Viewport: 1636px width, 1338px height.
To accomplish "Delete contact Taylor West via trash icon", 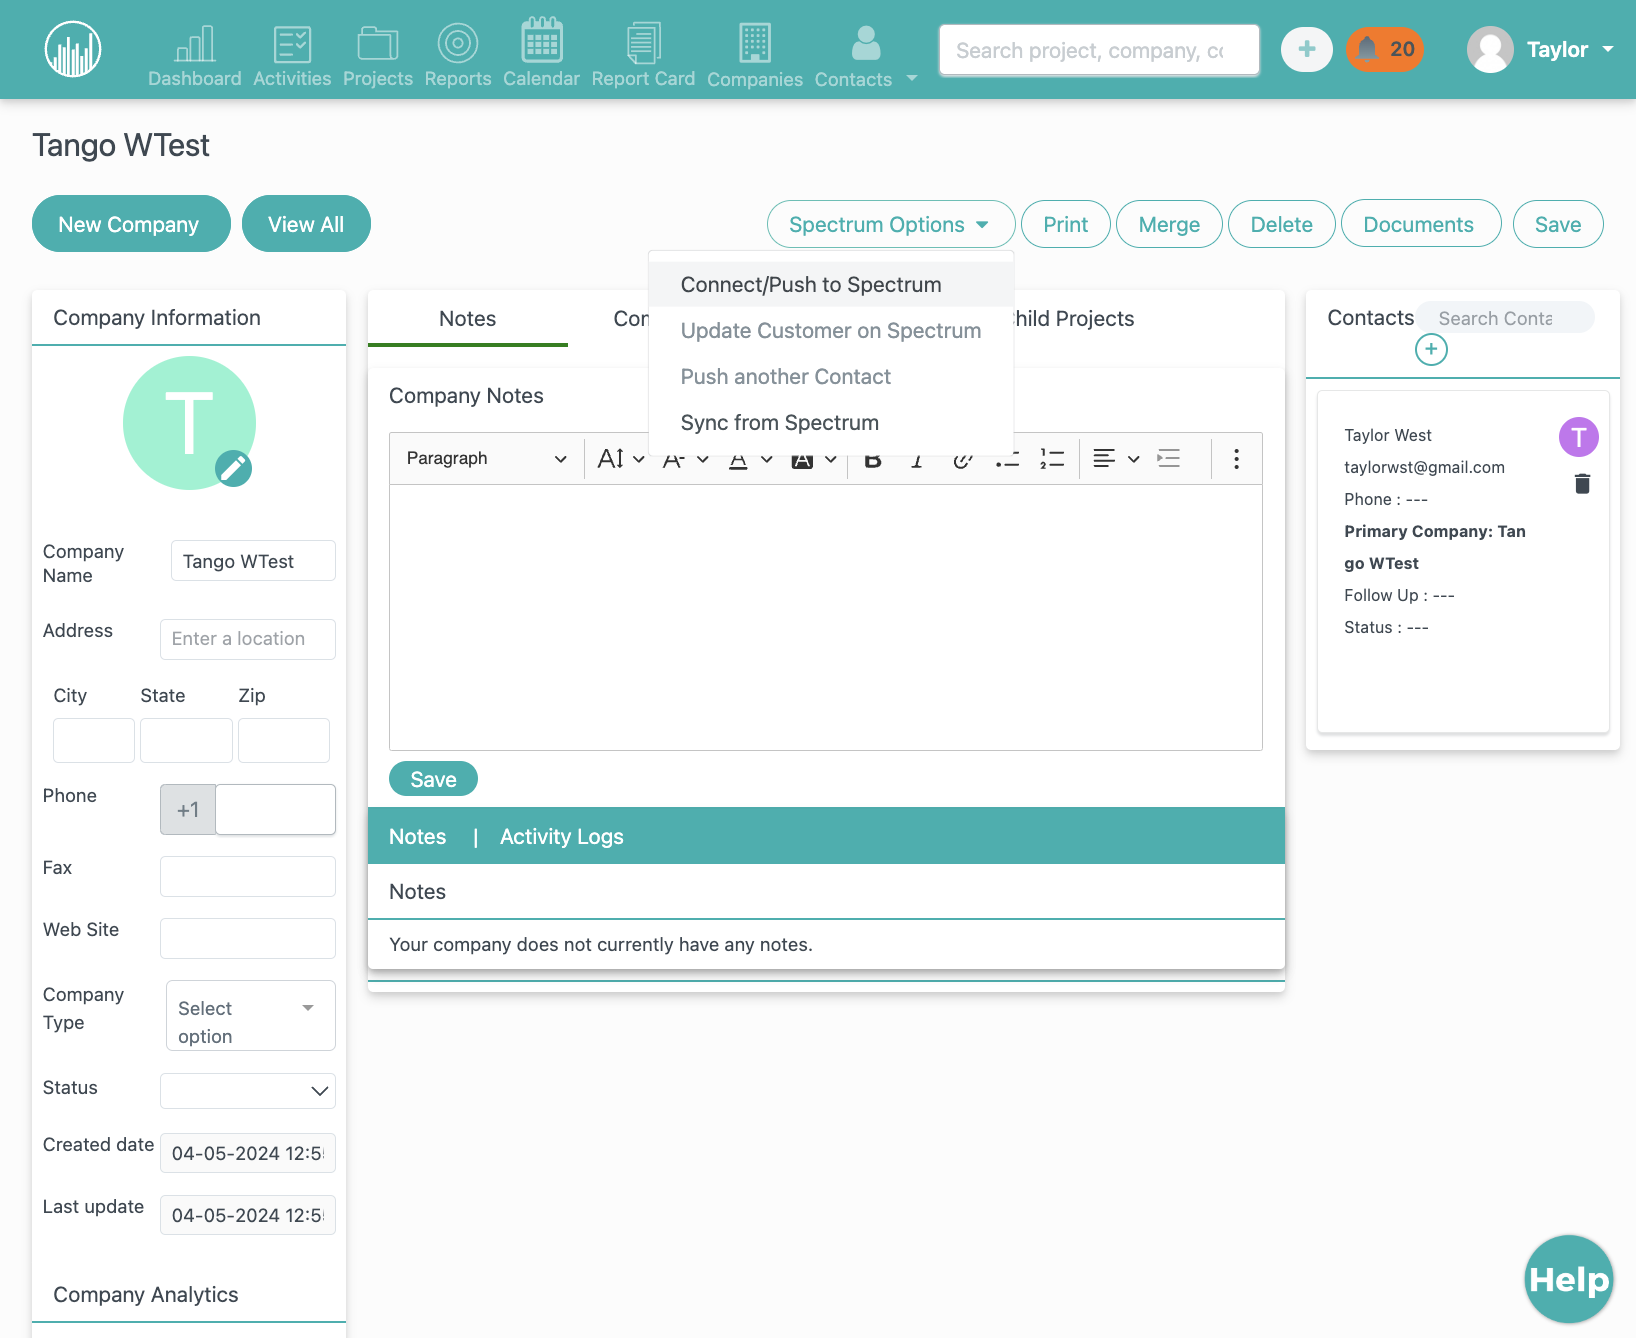I will click(1582, 484).
